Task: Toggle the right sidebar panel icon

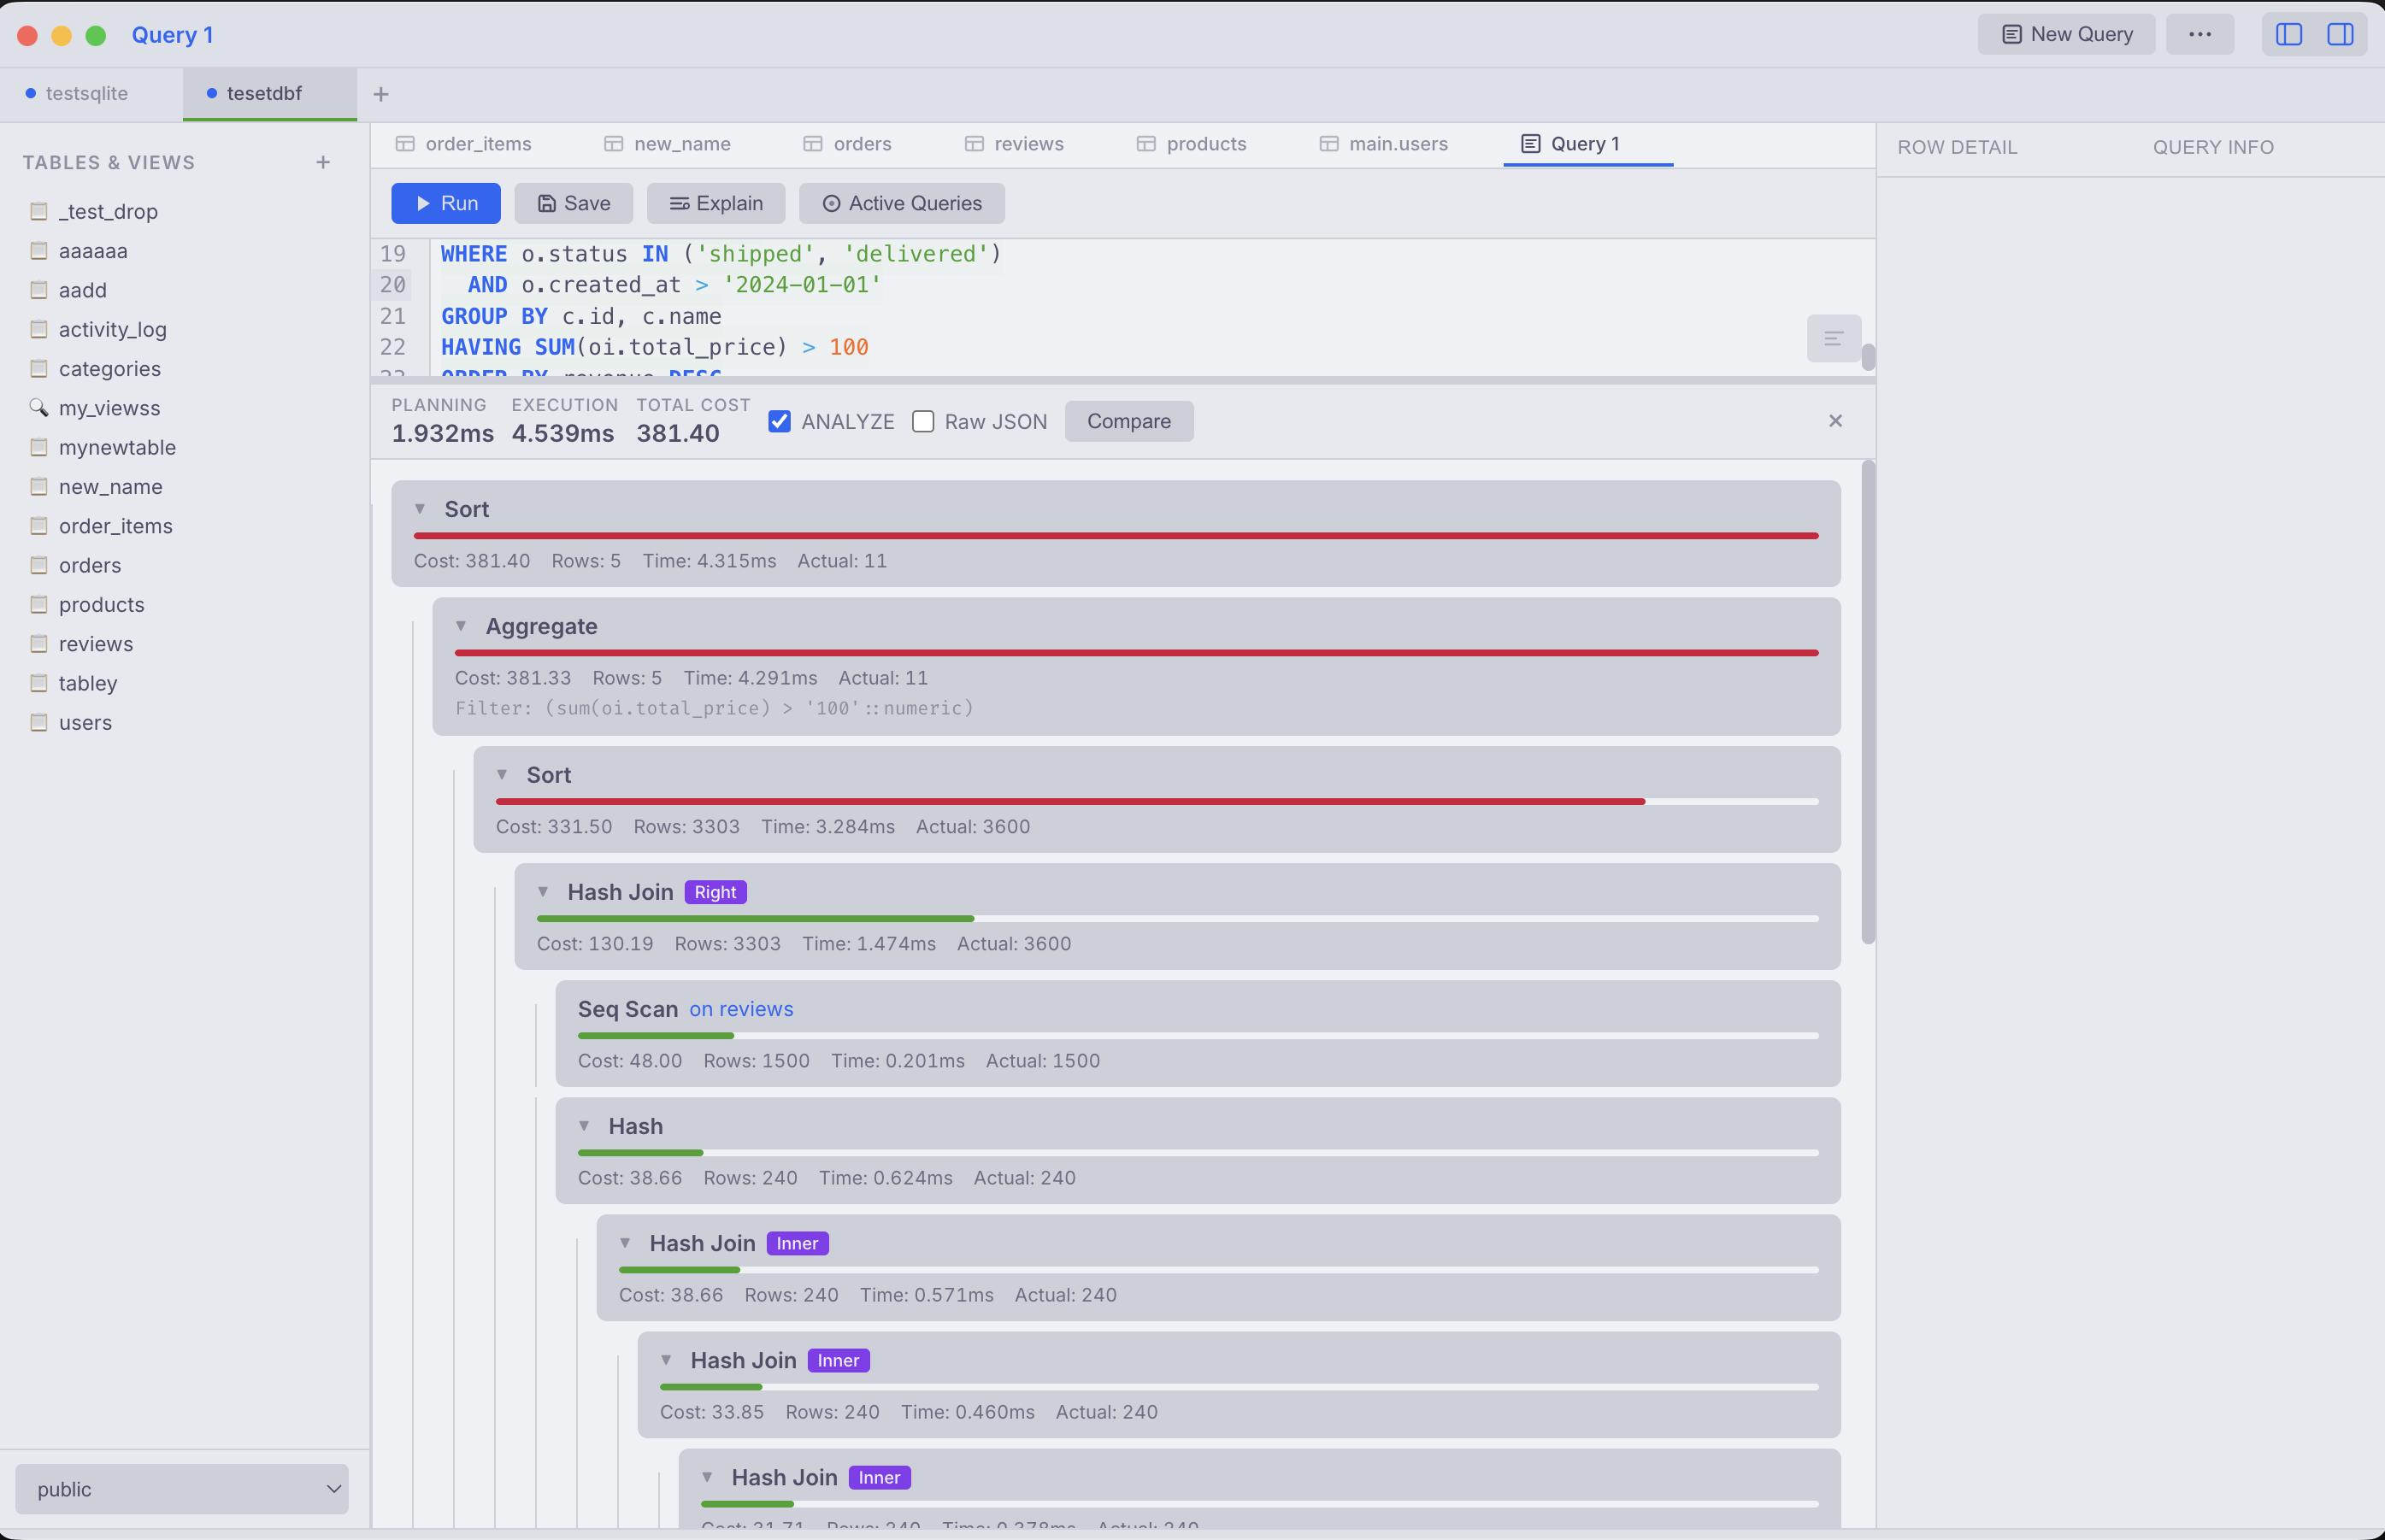Action: pyautogui.click(x=2340, y=34)
